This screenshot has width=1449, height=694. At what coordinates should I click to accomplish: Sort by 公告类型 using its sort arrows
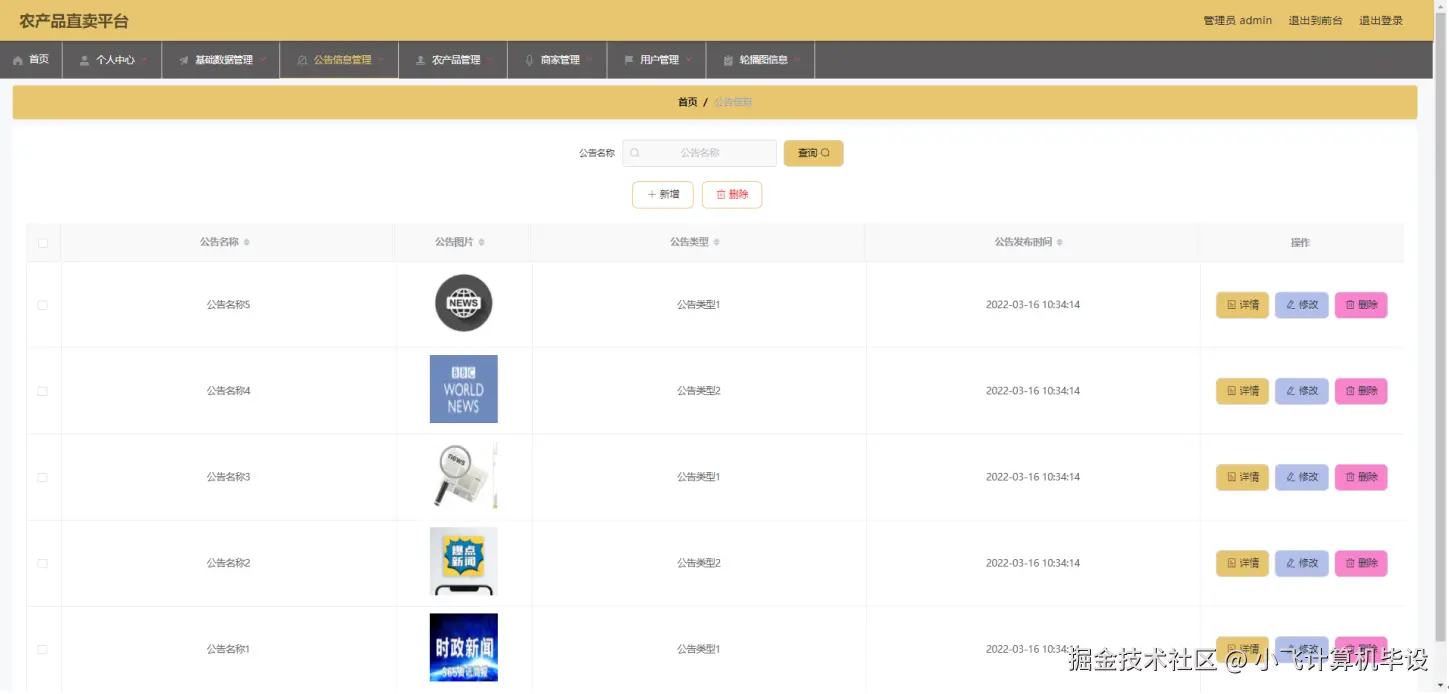pyautogui.click(x=717, y=242)
